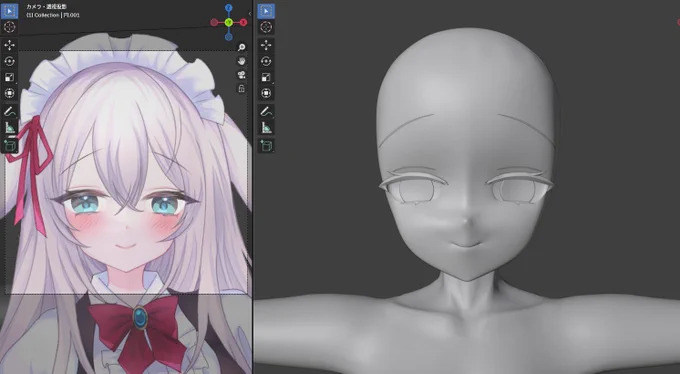This screenshot has width=680, height=374.
Task: Select the Select Box tool in right viewport
Action: (x=266, y=11)
